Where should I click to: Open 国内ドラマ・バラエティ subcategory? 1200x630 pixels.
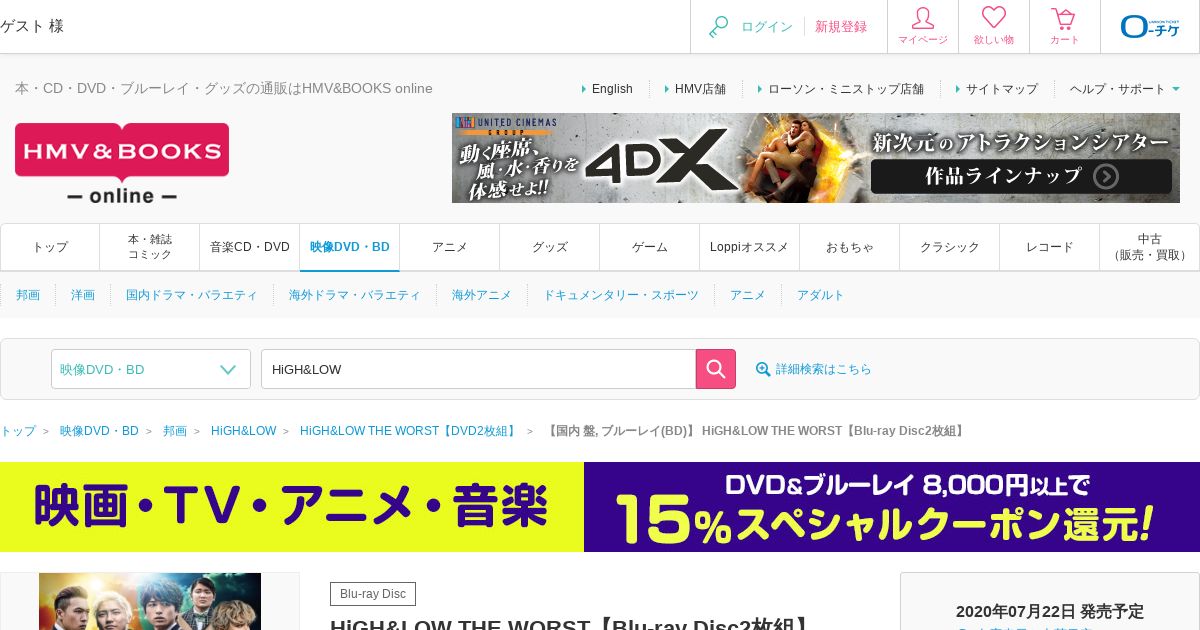coord(192,295)
